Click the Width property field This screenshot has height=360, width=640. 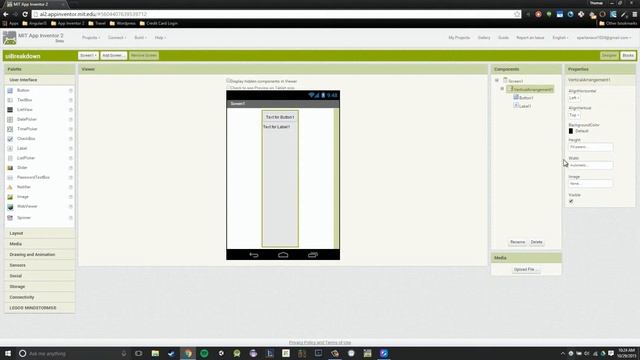pyautogui.click(x=590, y=165)
